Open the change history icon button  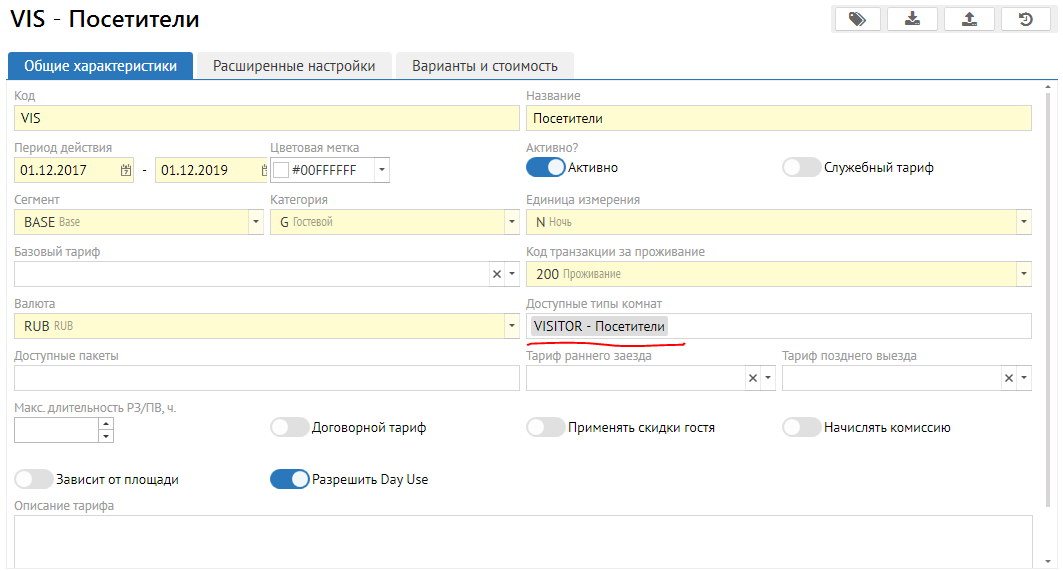tap(1026, 19)
